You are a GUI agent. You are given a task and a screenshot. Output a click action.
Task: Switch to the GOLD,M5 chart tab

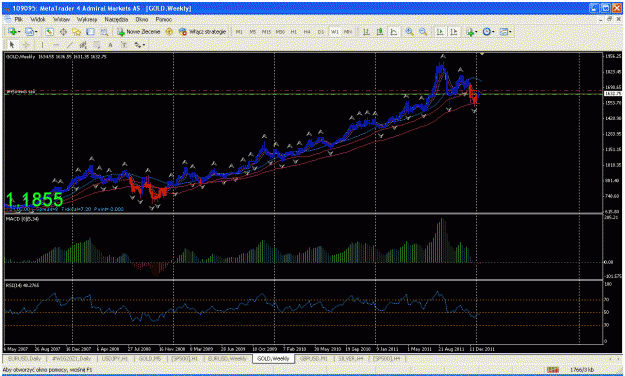click(149, 359)
